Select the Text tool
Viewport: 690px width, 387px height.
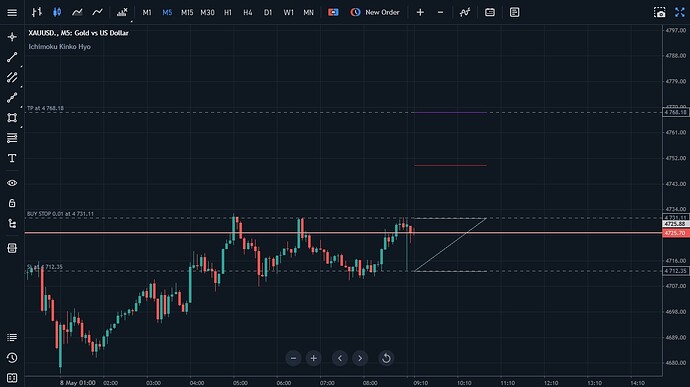pos(12,158)
